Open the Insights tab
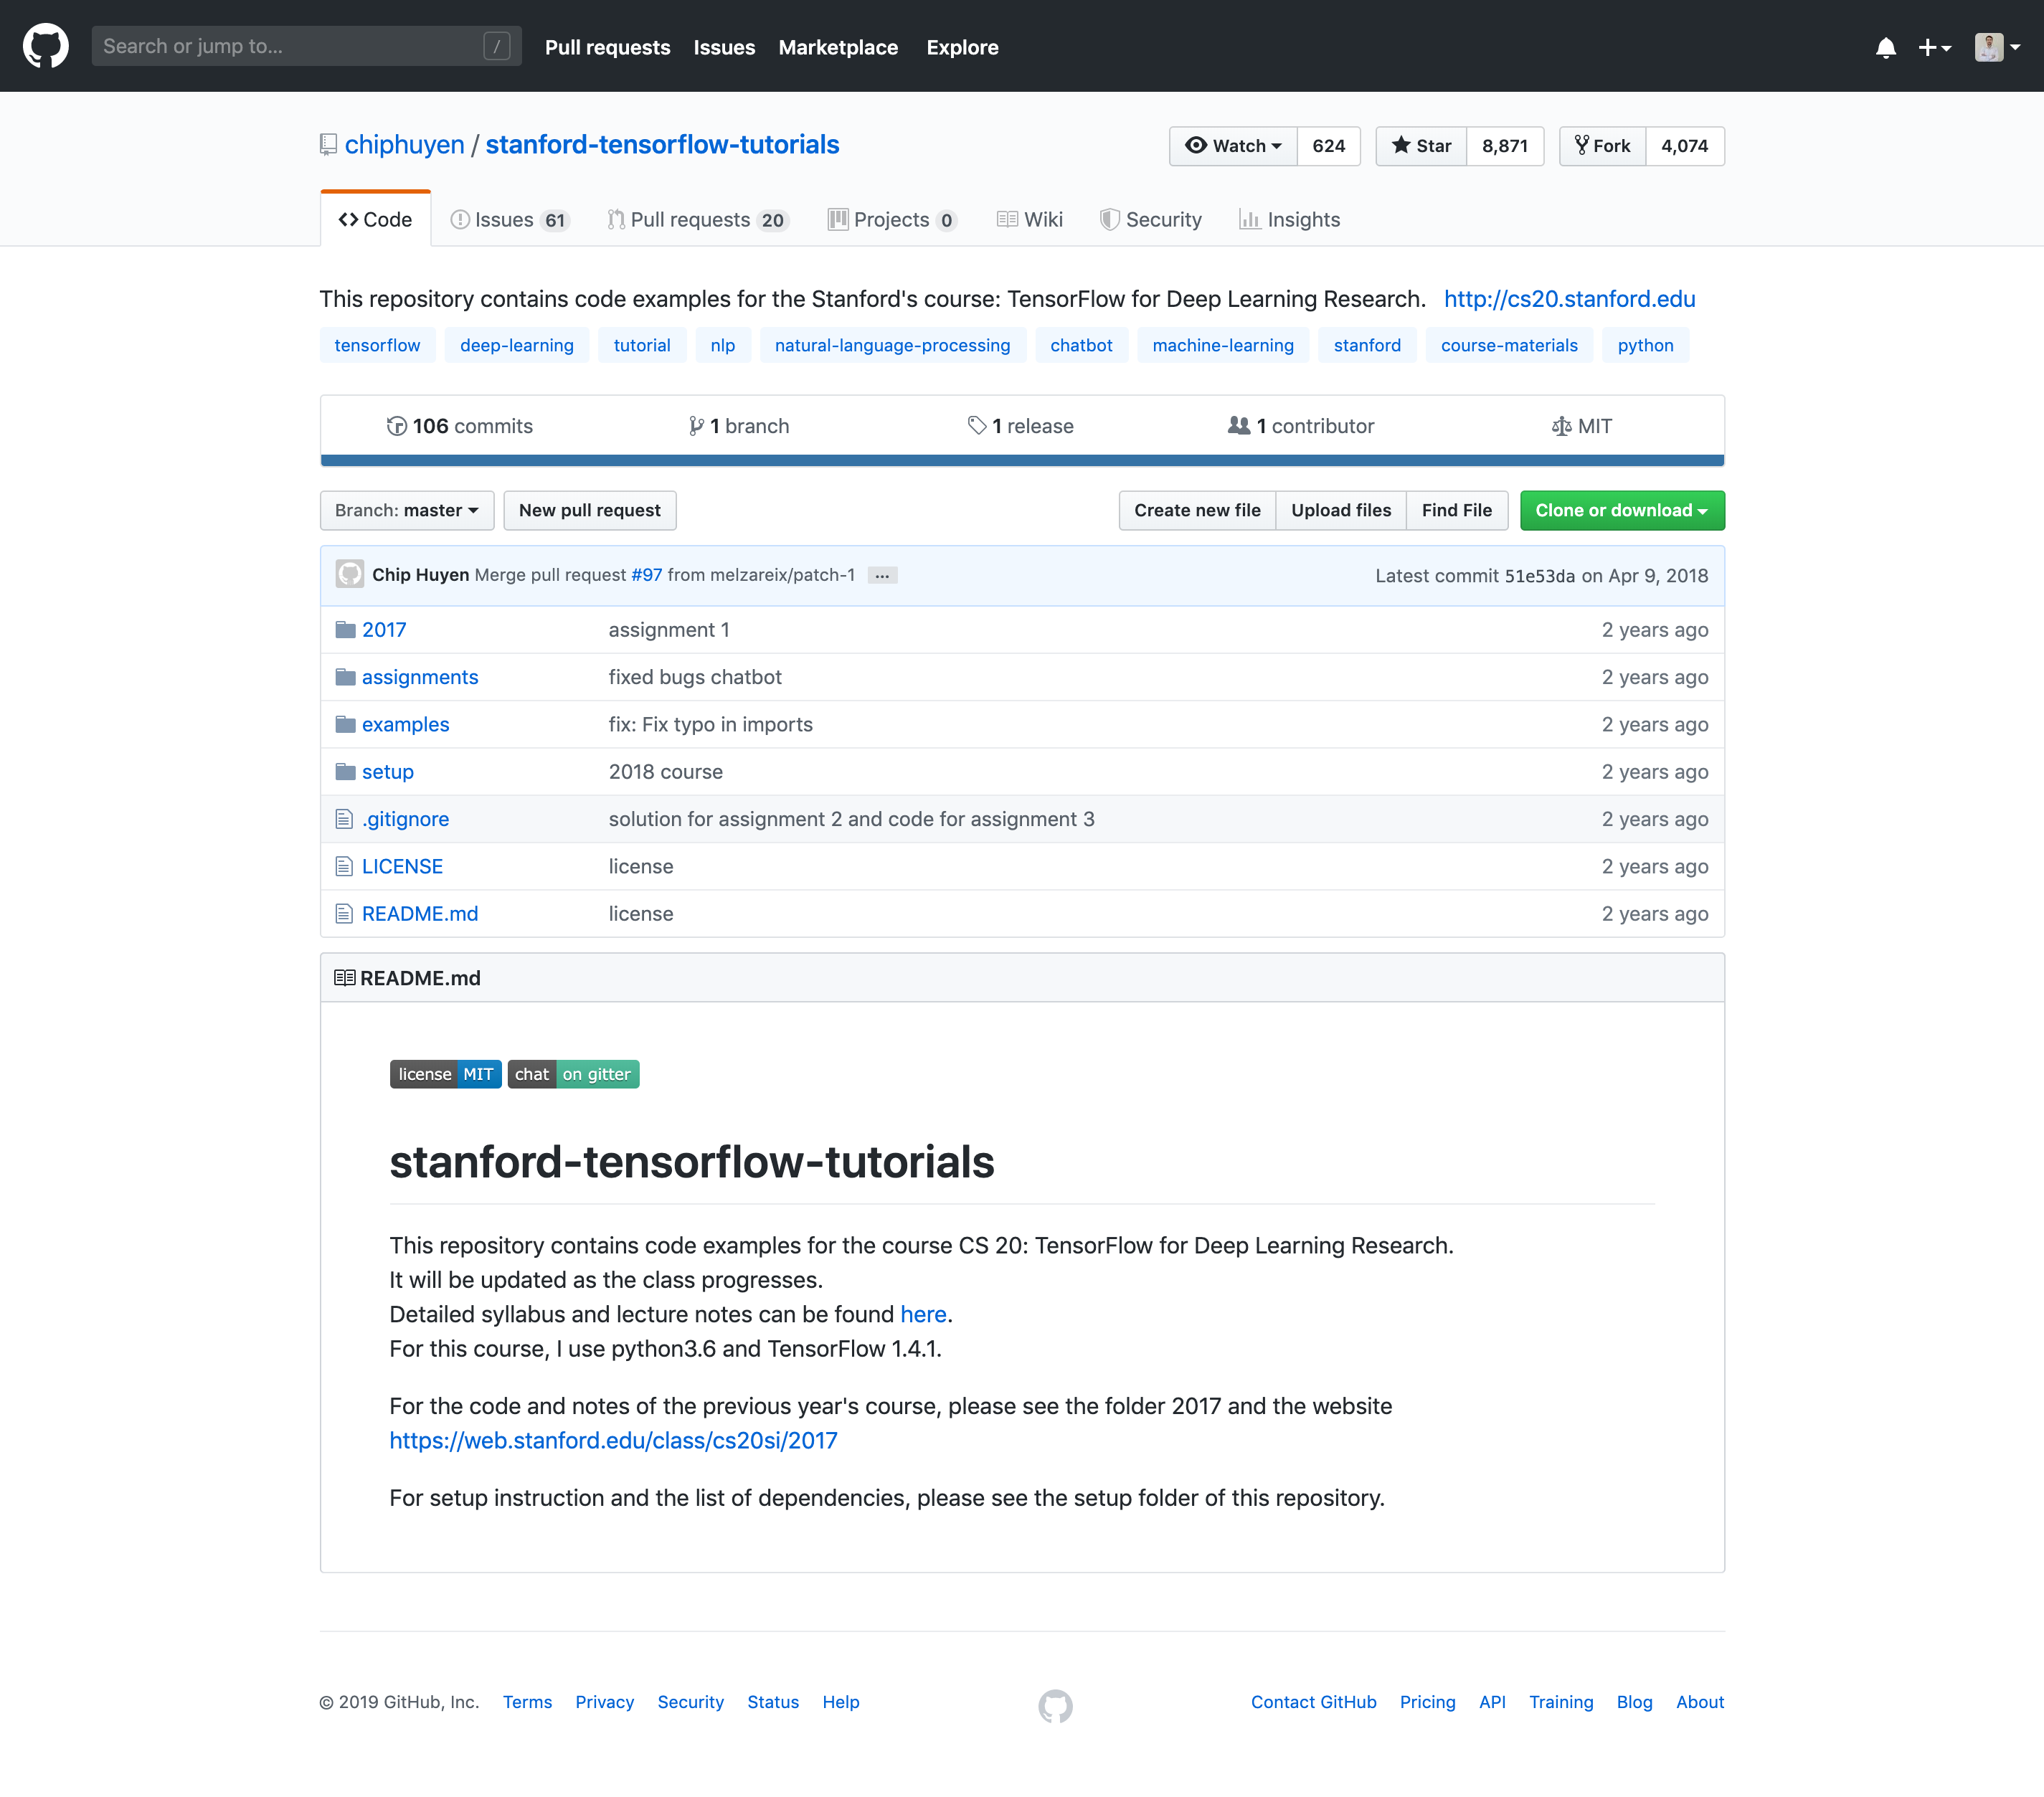Image resolution: width=2044 pixels, height=1797 pixels. [x=1289, y=220]
